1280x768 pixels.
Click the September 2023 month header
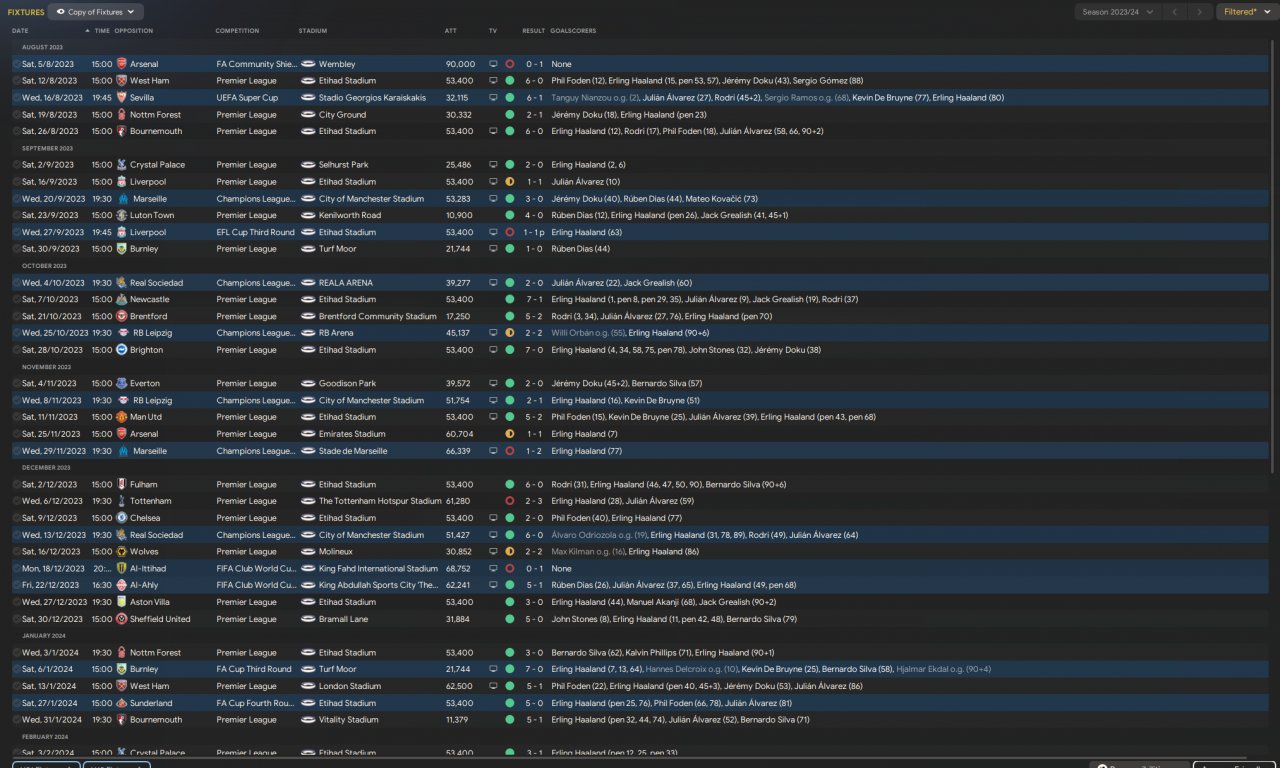[47, 148]
